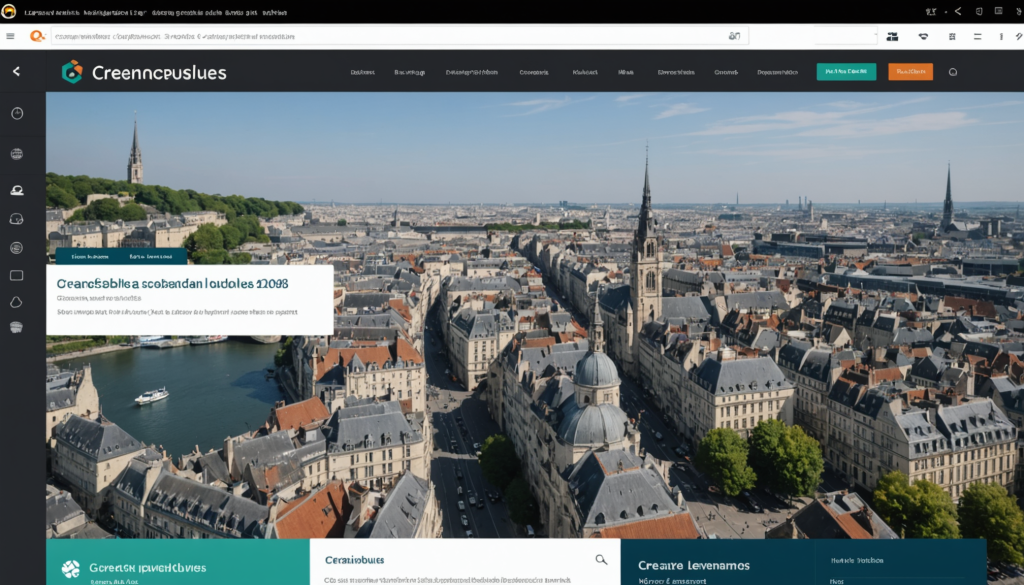Click the yellow round app icon in title bar
Image resolution: width=1024 pixels, height=585 pixels.
point(8,11)
